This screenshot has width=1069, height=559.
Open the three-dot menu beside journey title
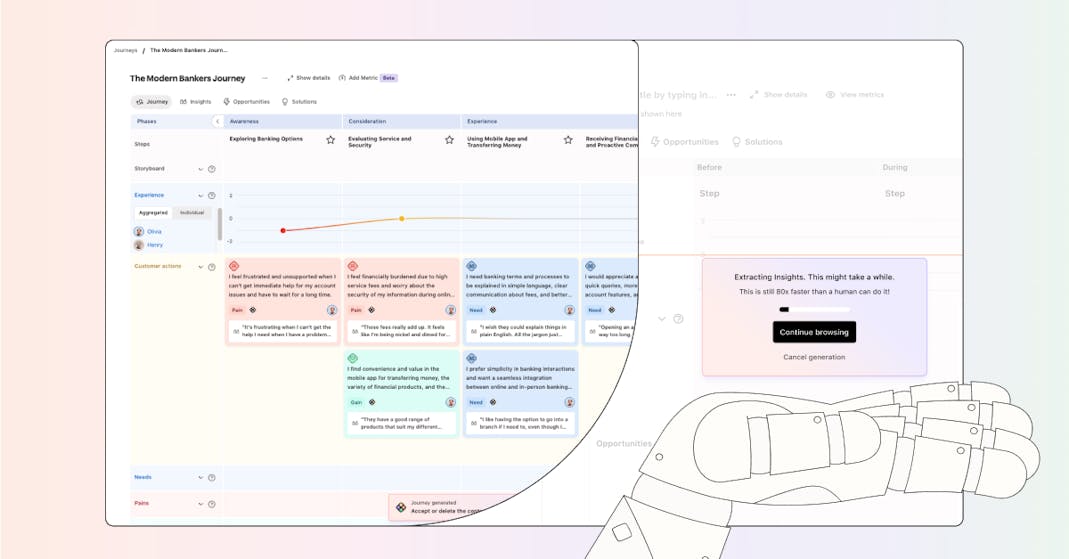(x=265, y=78)
